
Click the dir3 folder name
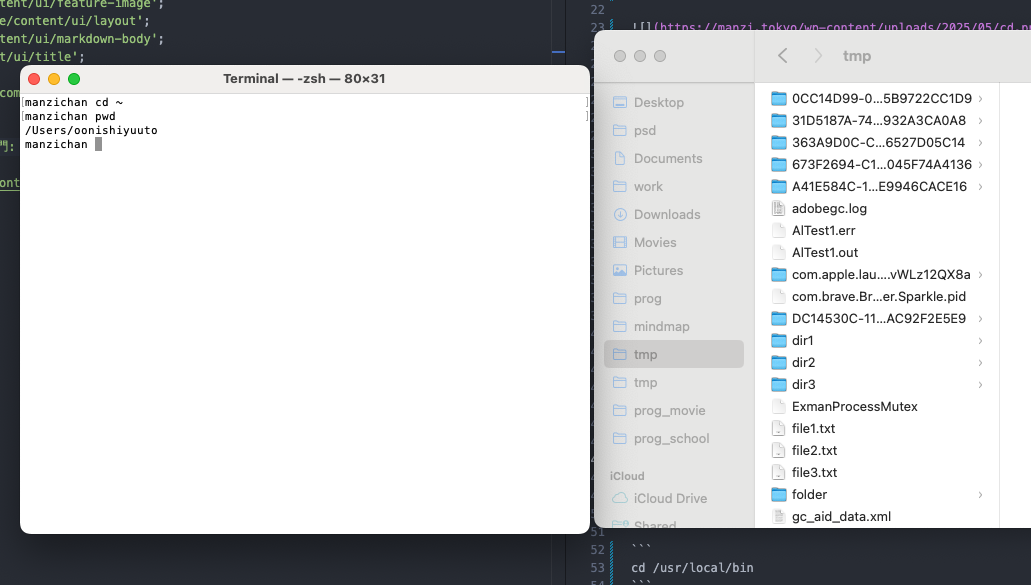point(803,385)
